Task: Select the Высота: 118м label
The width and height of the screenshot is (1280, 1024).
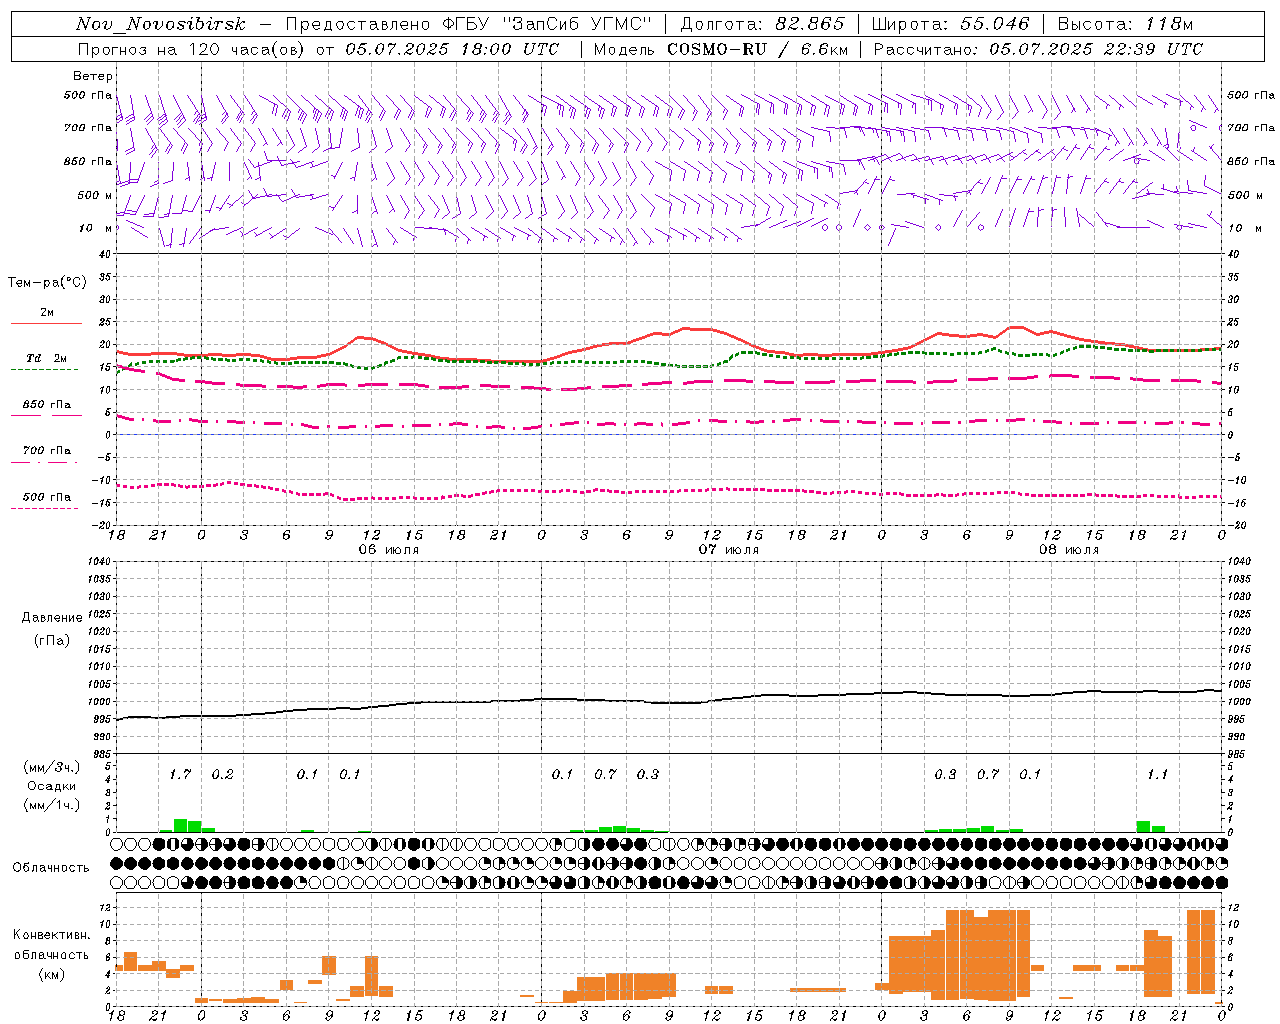Action: pos(1125,24)
